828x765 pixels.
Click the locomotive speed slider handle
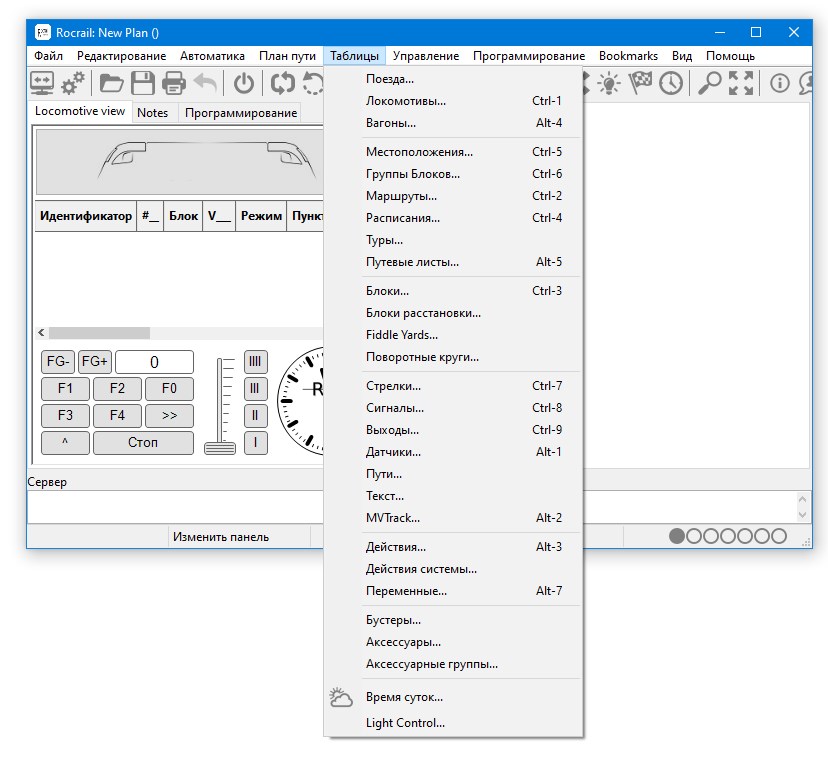coord(220,447)
